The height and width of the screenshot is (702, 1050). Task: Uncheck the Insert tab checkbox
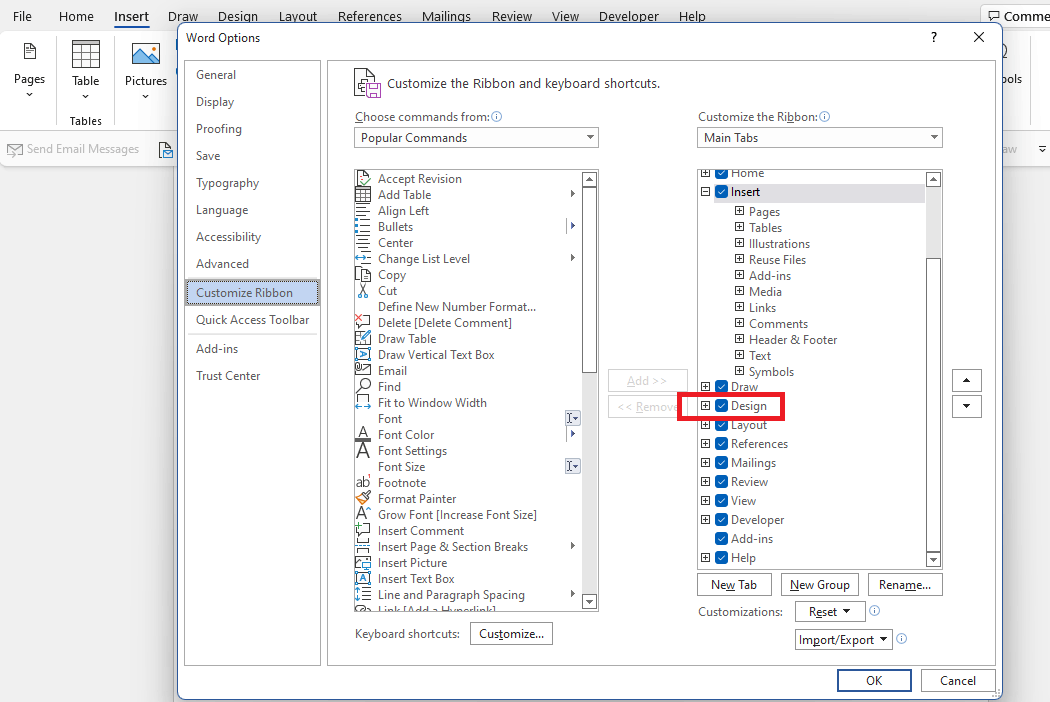(x=721, y=192)
